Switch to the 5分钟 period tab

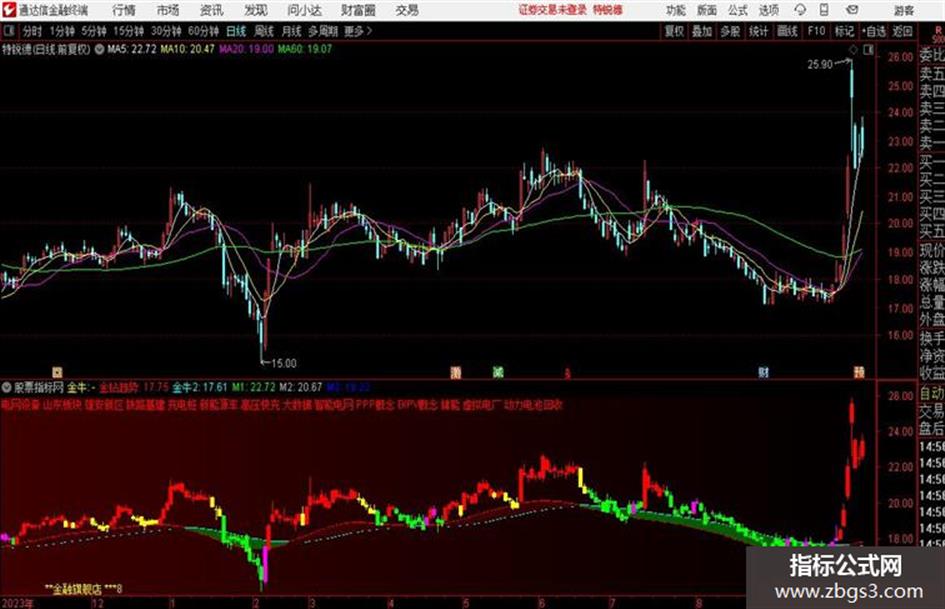coord(93,31)
